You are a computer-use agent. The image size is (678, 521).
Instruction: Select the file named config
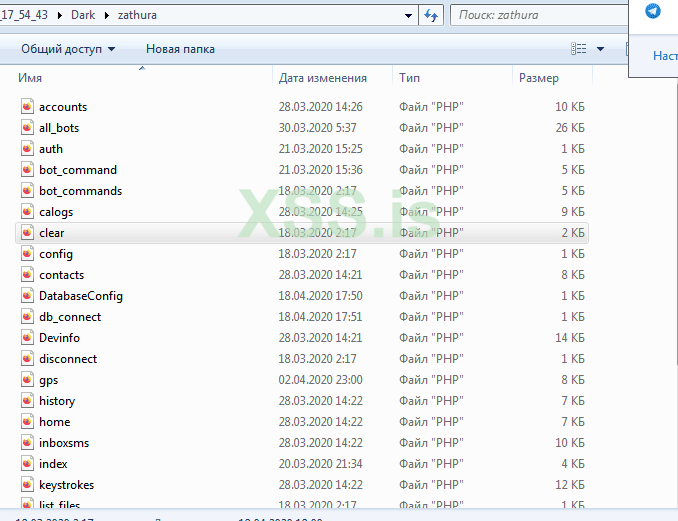coord(56,254)
